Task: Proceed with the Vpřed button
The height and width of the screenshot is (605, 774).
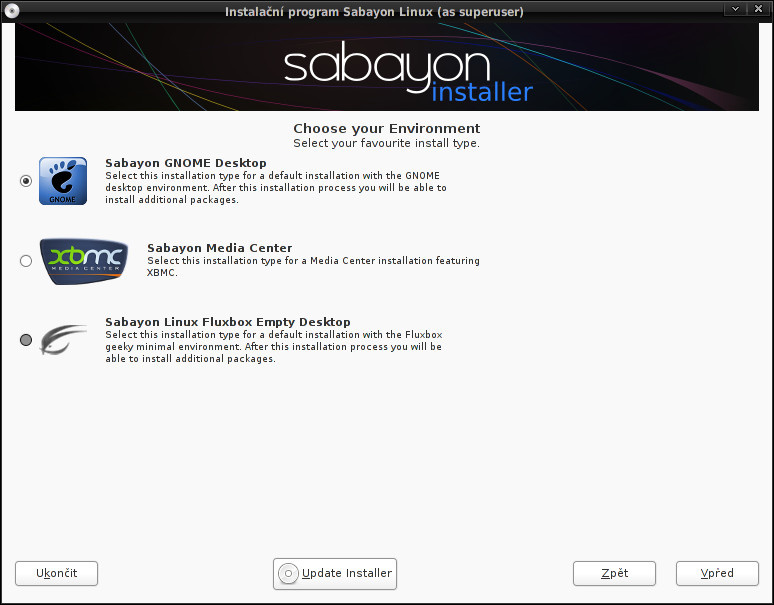Action: tap(717, 573)
